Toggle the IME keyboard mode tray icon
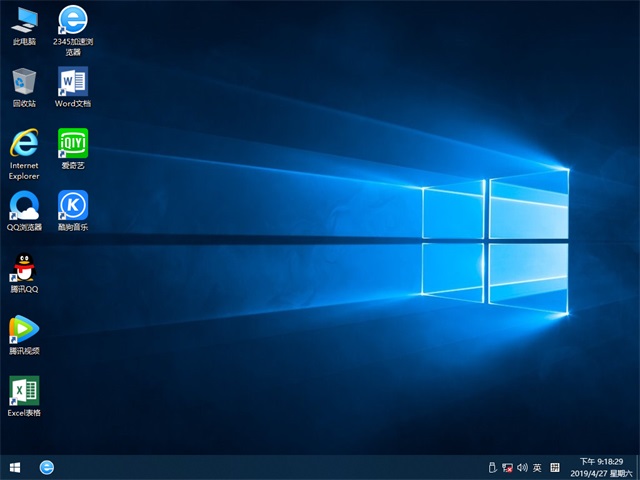The image size is (640, 480). 555,467
